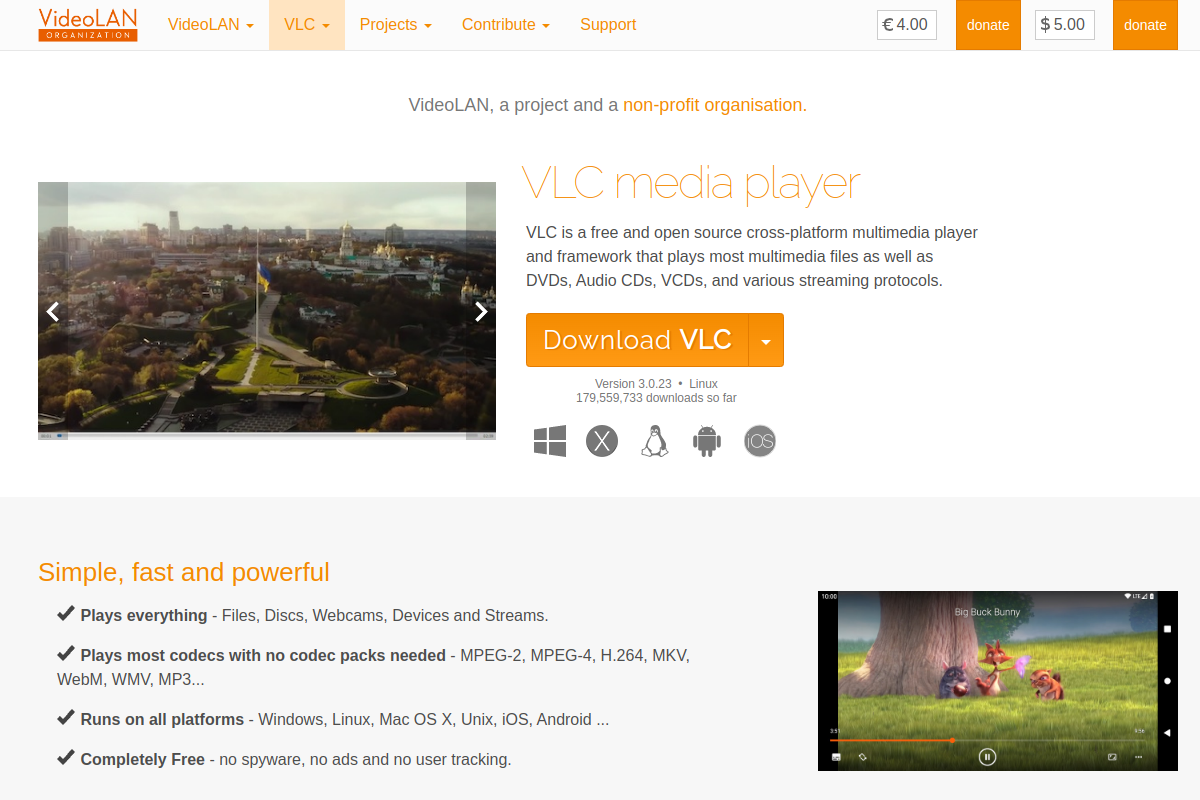Open the Contribute dropdown
This screenshot has height=800, width=1200.
coord(505,24)
